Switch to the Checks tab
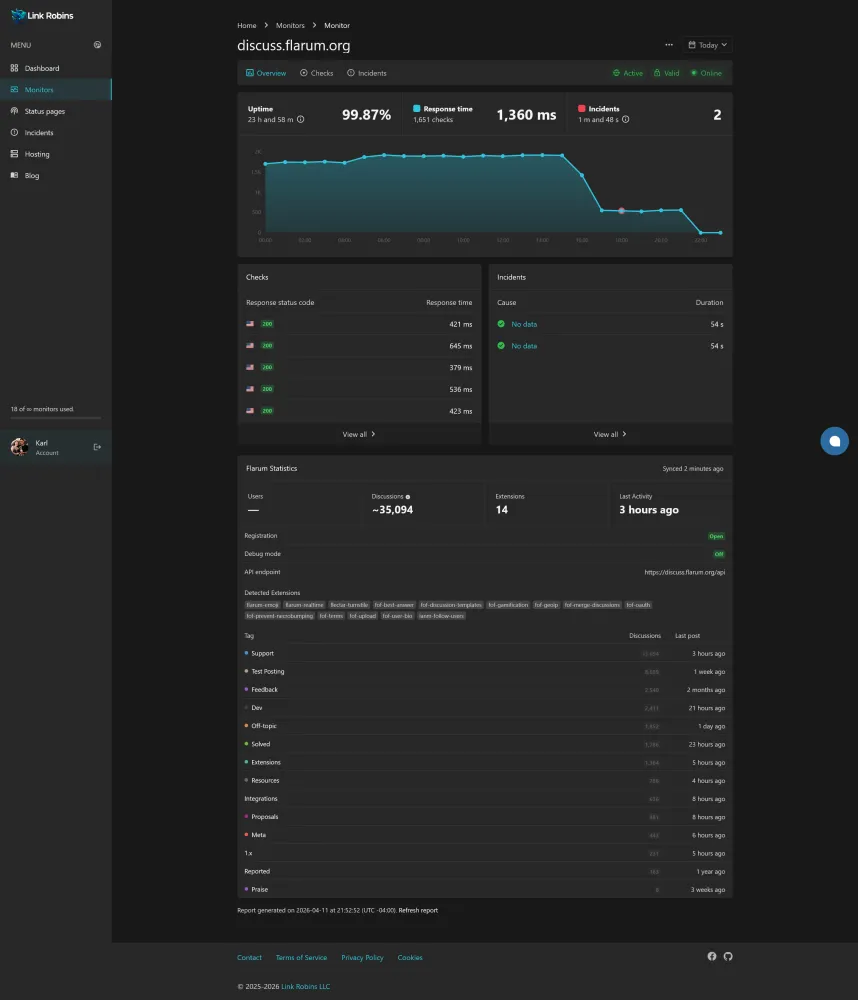 [x=316, y=73]
